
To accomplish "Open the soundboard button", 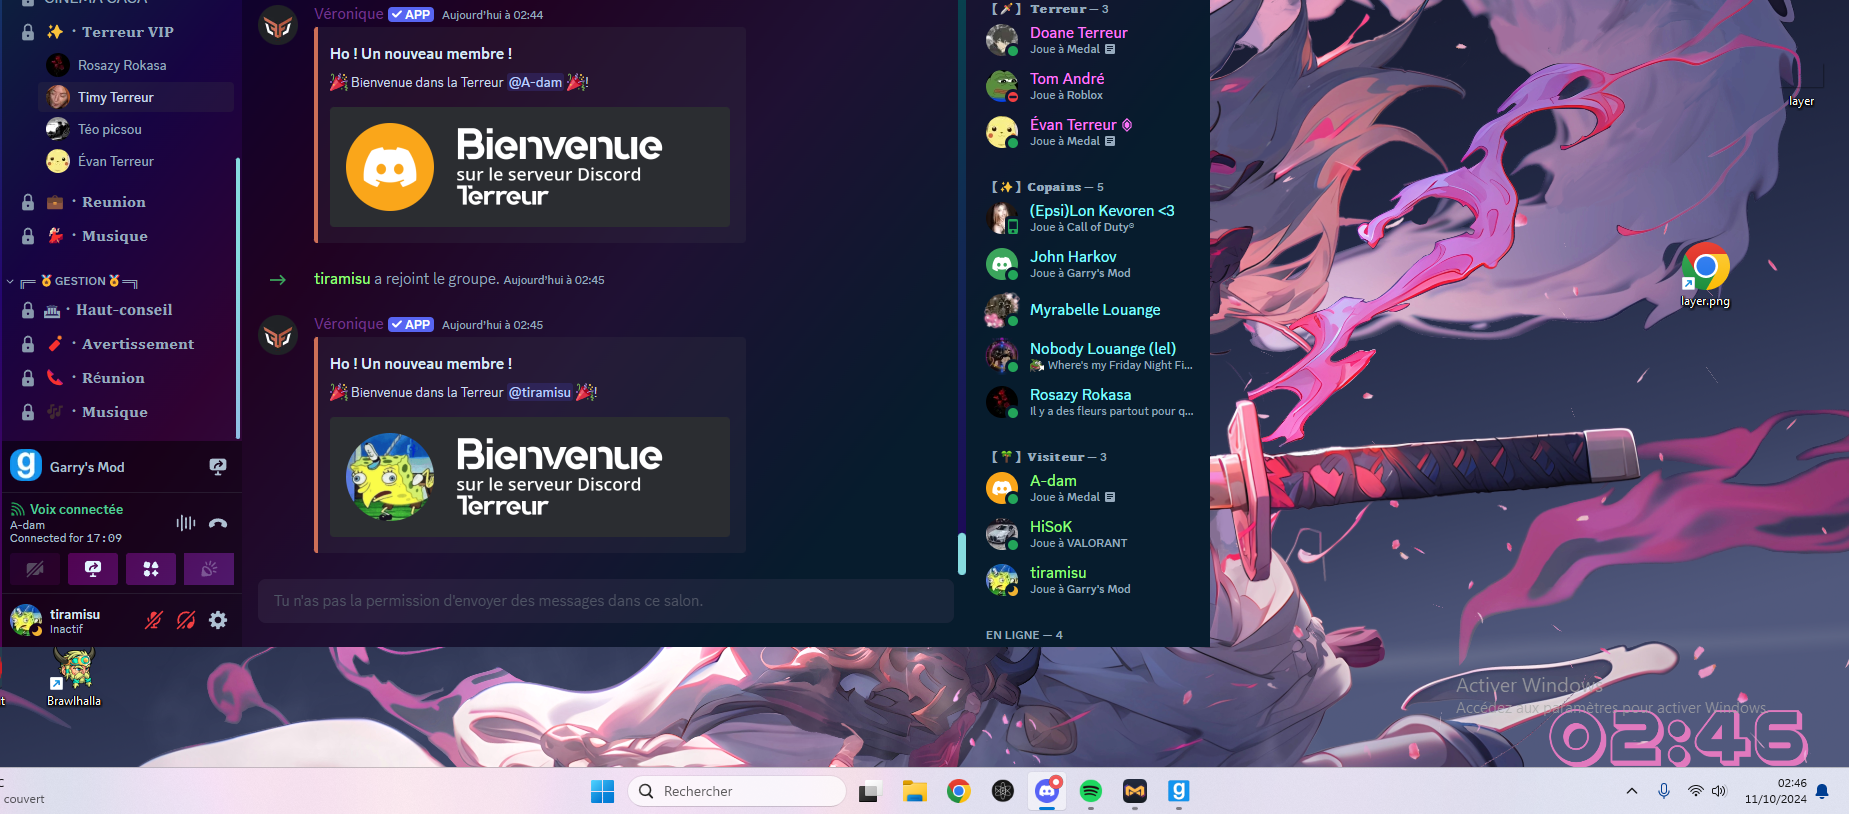I will tap(209, 569).
